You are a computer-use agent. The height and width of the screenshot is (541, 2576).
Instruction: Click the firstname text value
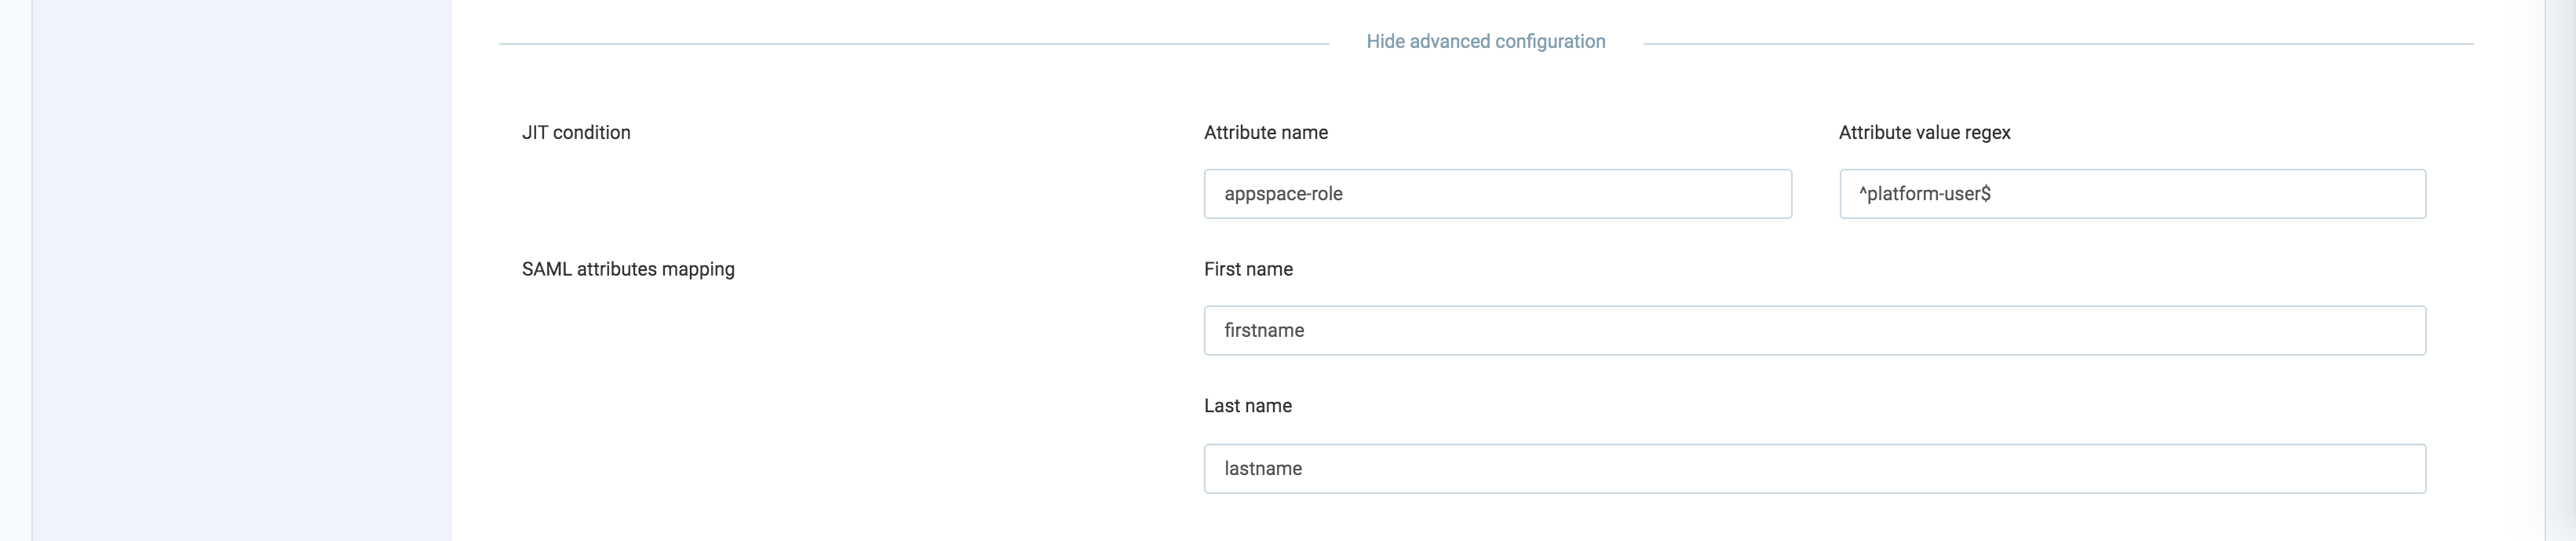coord(1264,331)
